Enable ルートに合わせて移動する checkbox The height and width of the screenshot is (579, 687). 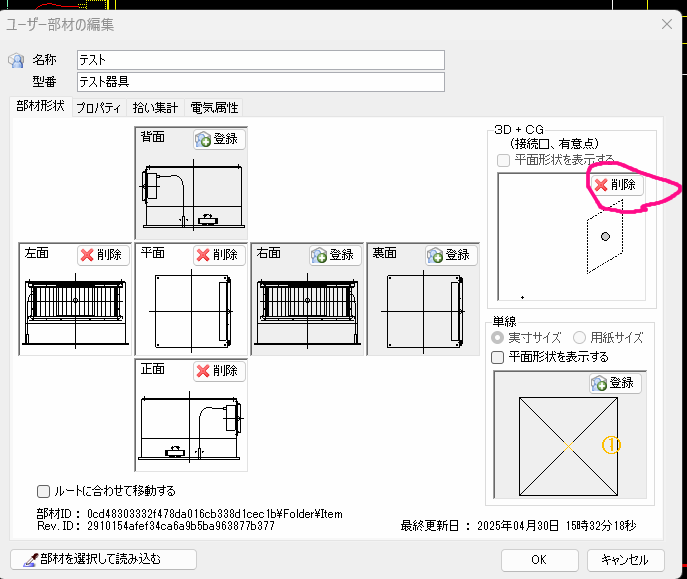(x=43, y=491)
